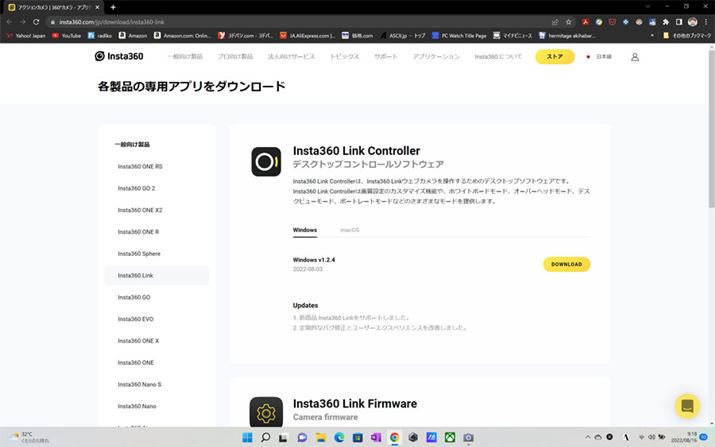Open the Windows Start menu

[247, 438]
